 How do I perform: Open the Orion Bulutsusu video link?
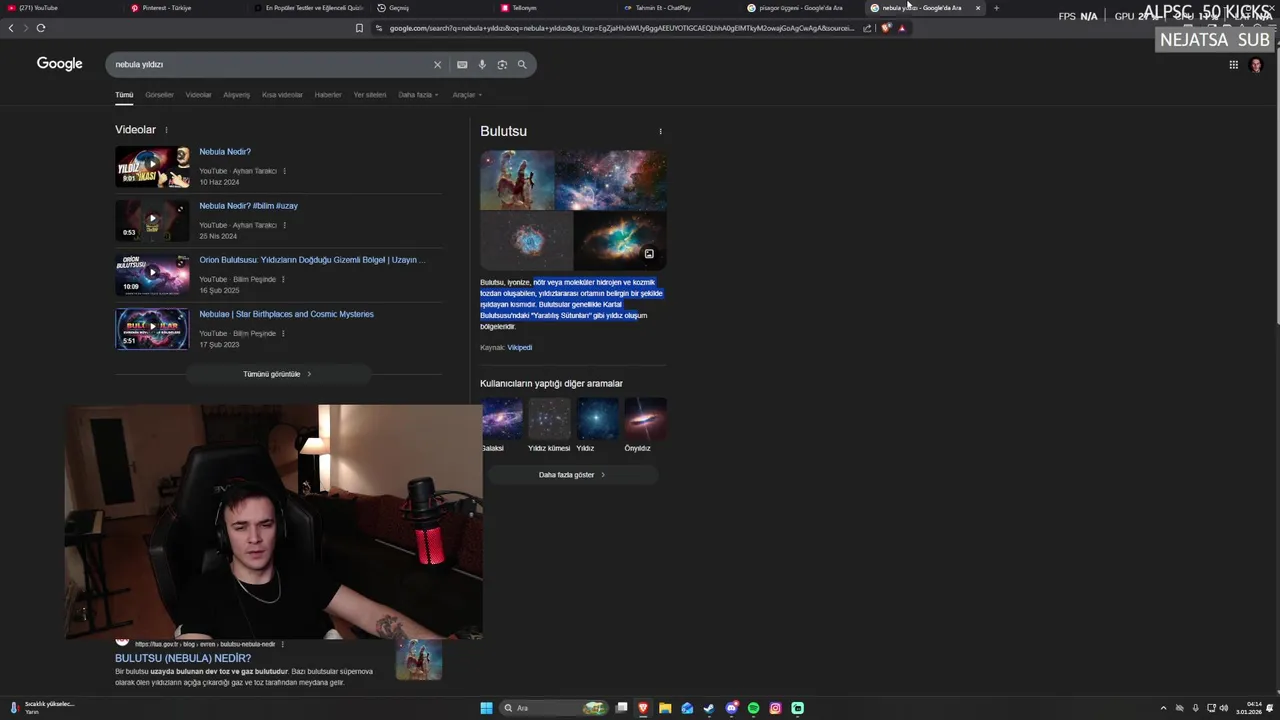click(x=312, y=260)
